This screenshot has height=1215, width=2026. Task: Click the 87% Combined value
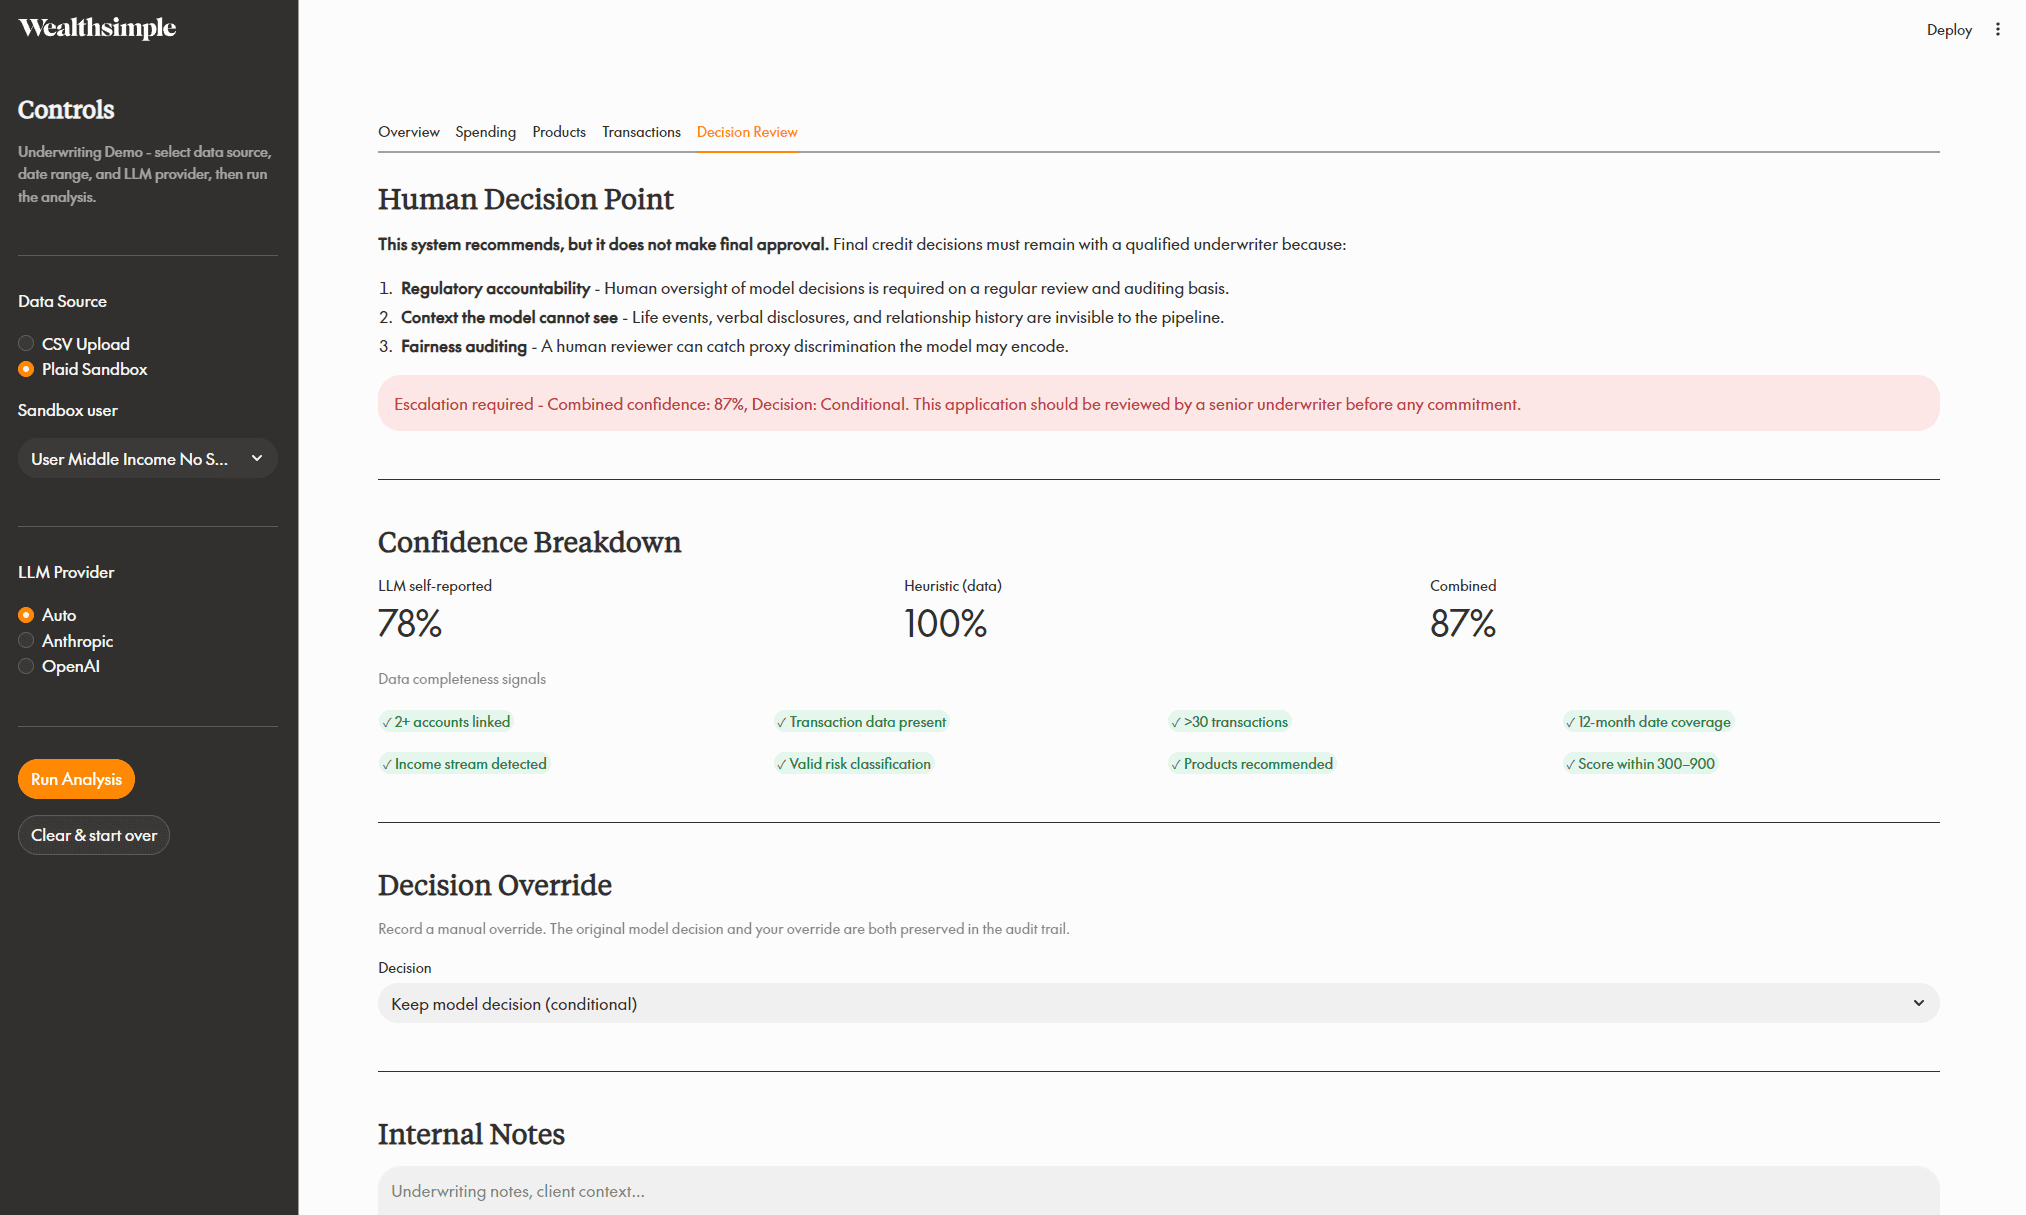coord(1462,624)
